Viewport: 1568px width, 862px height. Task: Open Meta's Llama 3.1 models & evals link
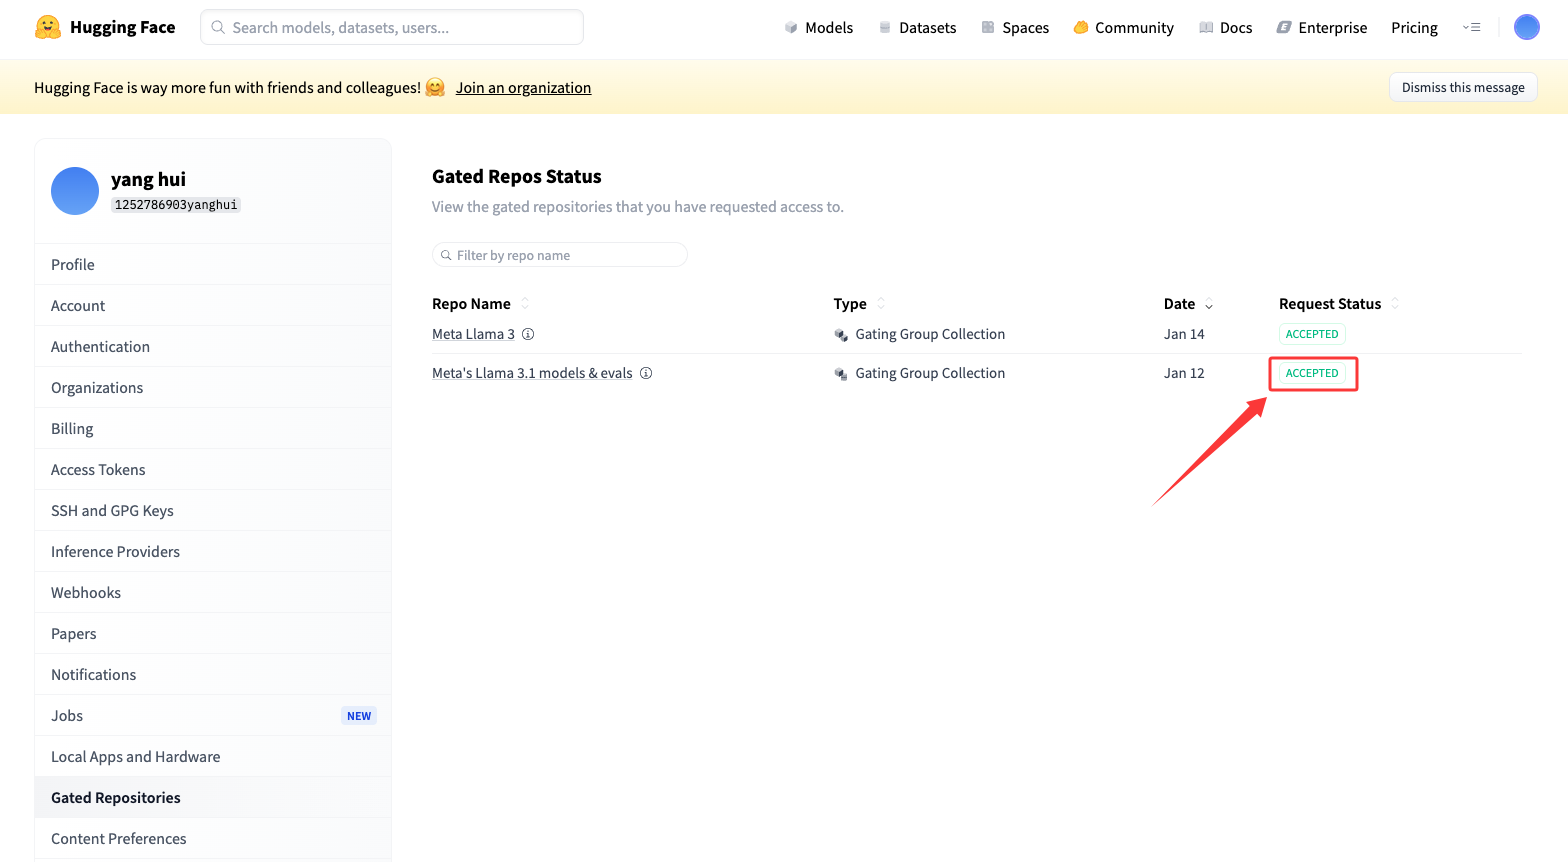(532, 373)
